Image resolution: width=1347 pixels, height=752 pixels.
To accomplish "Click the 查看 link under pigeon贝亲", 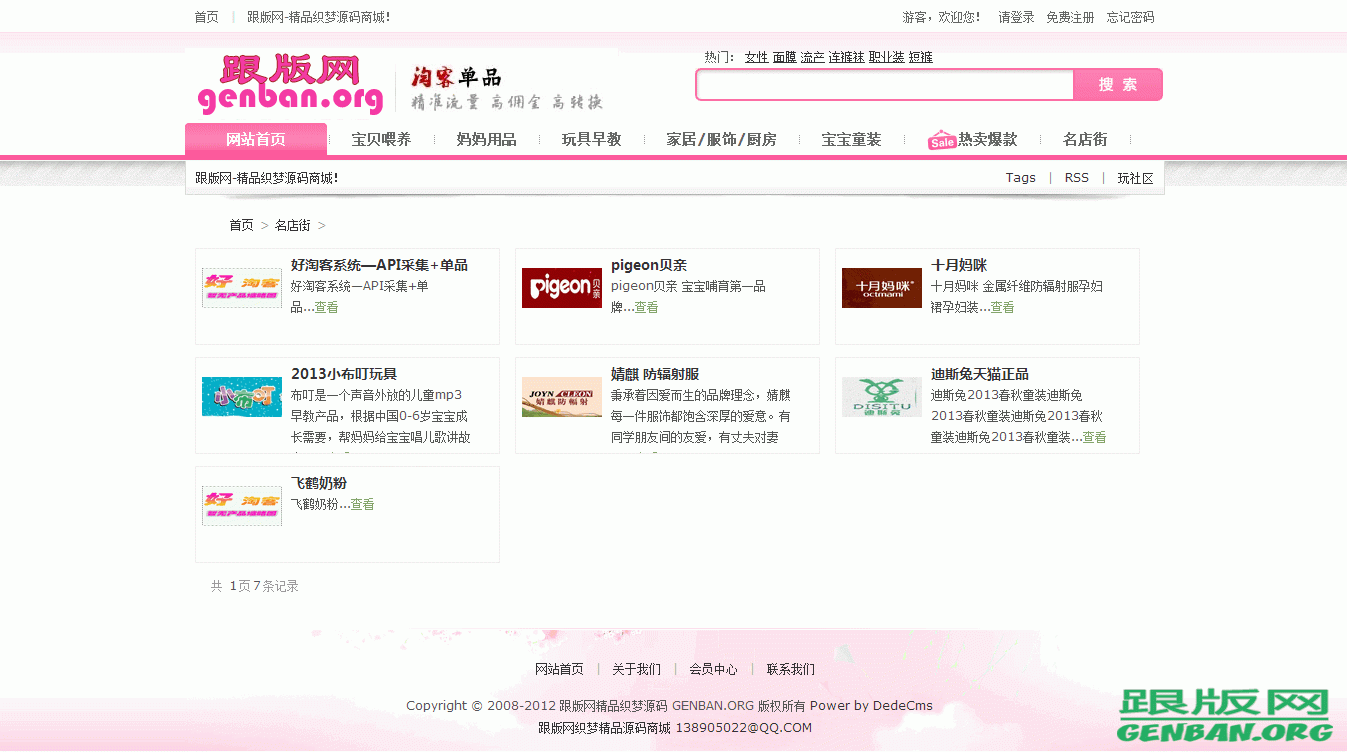I will click(x=645, y=307).
